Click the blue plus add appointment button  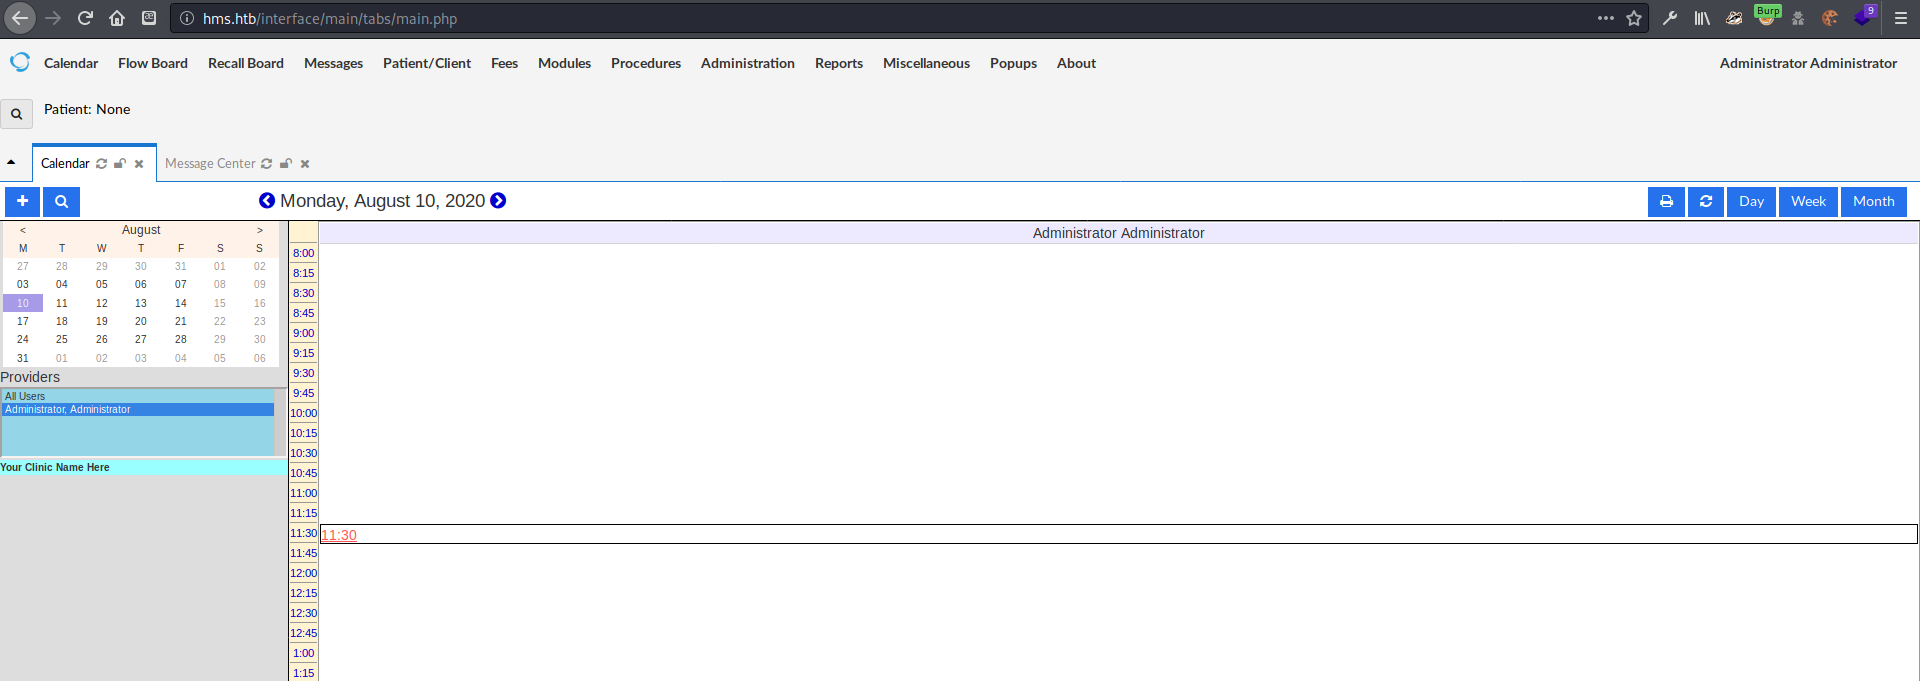(22, 202)
